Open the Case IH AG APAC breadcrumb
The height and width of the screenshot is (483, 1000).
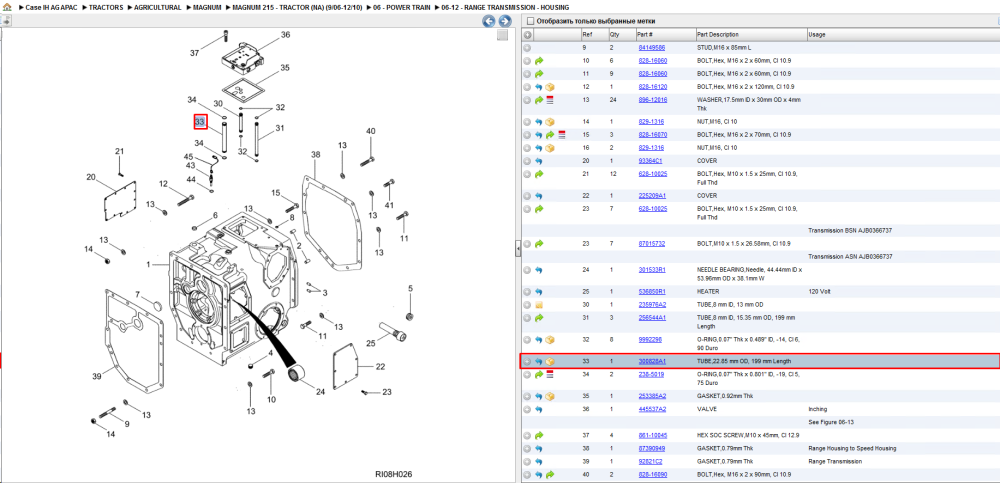point(51,7)
